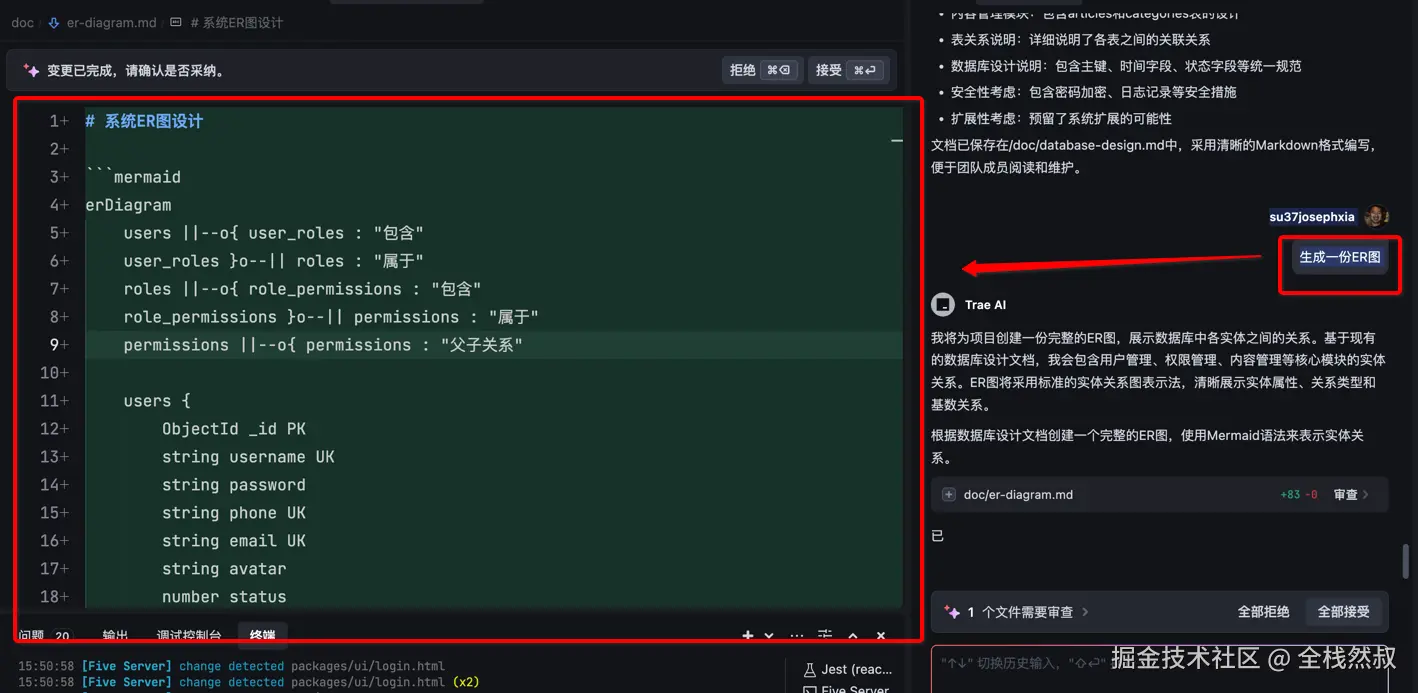Click the 表关系说明 bullet text
The image size is (1418, 693).
tap(1080, 40)
